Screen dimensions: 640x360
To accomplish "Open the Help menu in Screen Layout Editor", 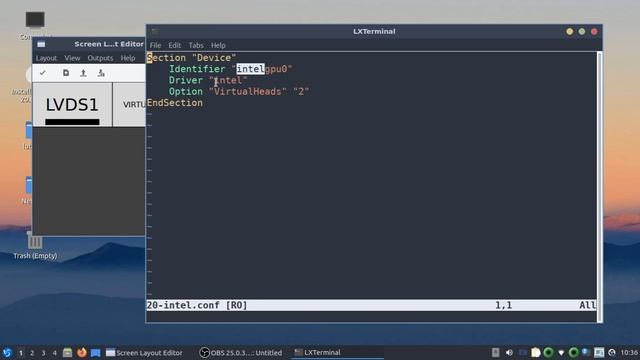I will tap(128, 58).
